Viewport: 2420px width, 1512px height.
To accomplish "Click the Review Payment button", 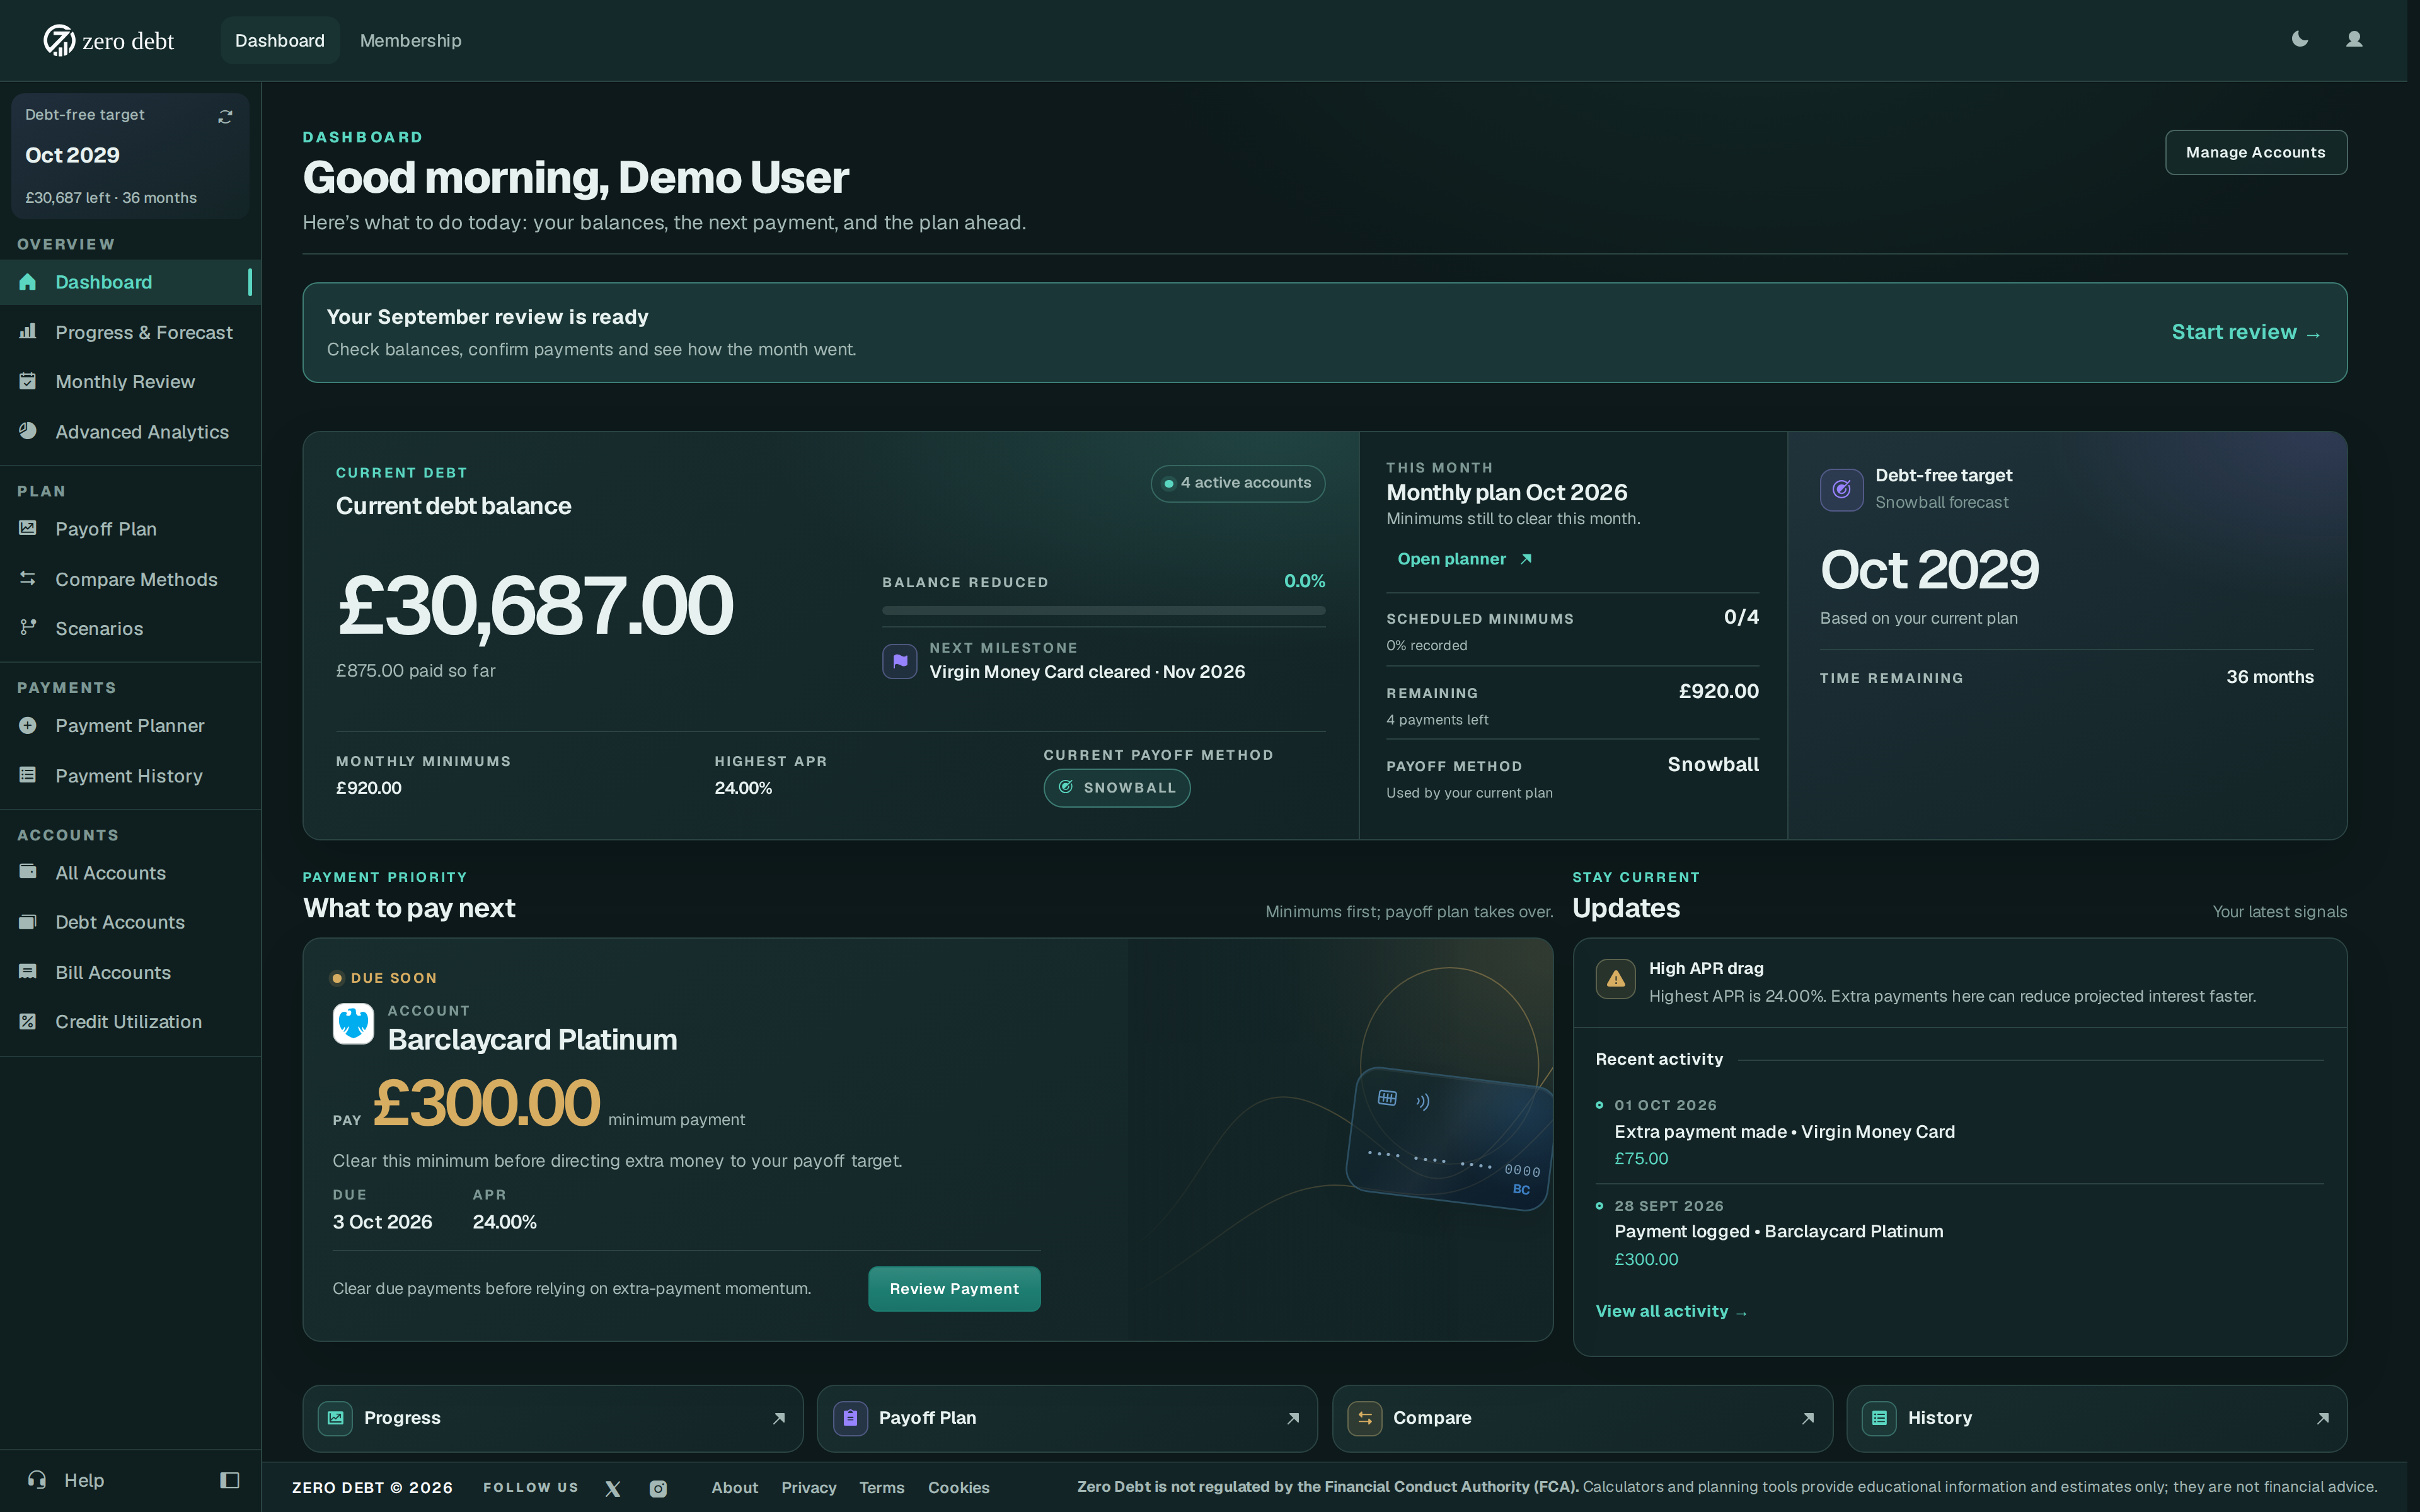I will coord(954,1289).
